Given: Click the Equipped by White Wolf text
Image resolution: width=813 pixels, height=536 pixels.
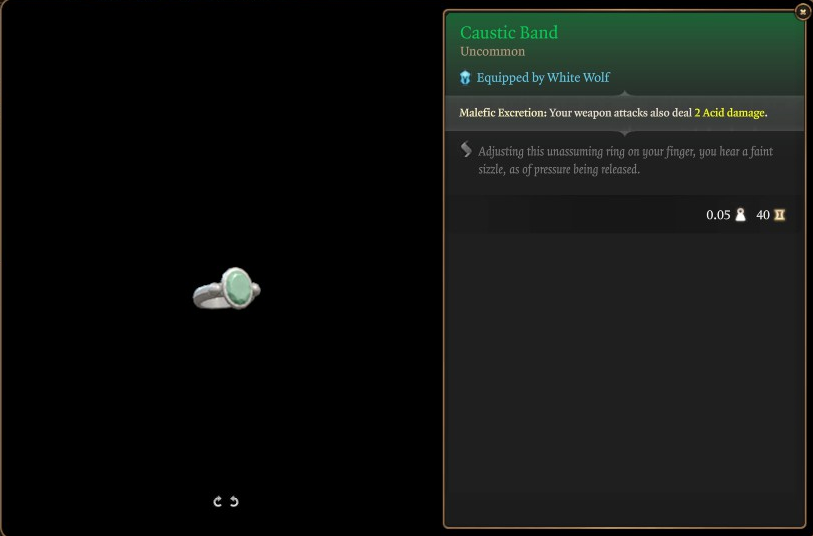Looking at the screenshot, I should click(543, 78).
